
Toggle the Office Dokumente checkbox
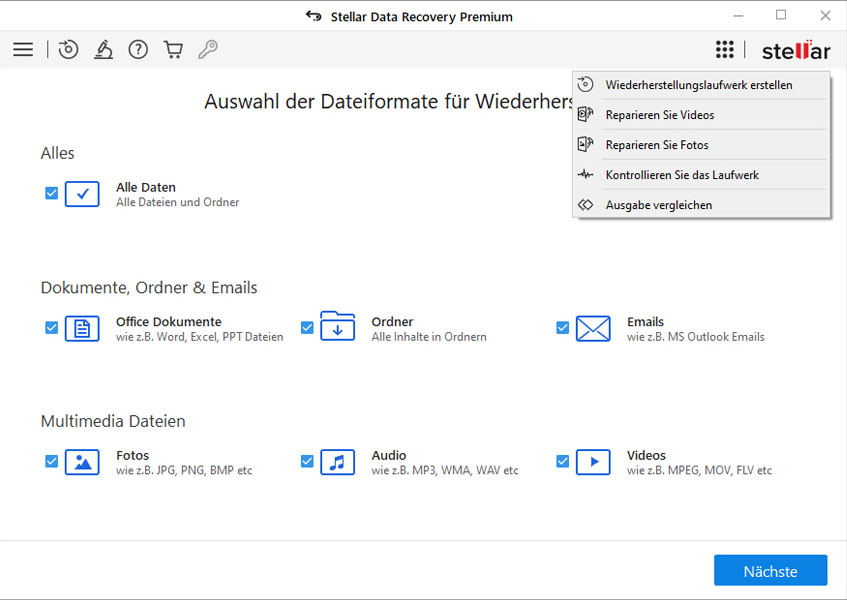51,327
